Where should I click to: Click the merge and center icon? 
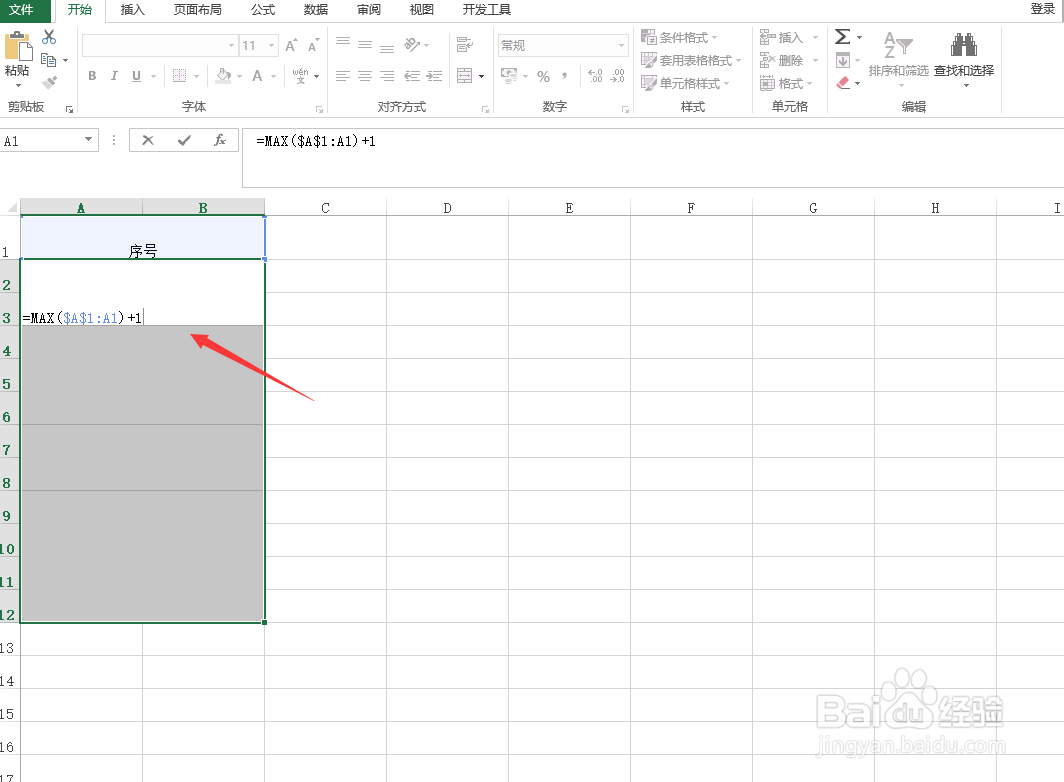click(x=465, y=76)
